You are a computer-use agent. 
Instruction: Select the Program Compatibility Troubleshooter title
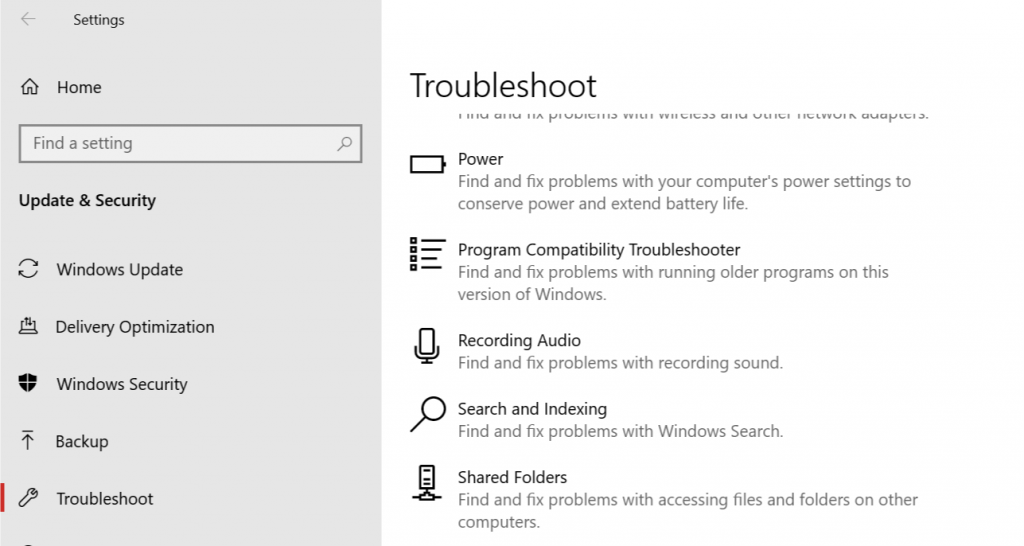click(598, 250)
